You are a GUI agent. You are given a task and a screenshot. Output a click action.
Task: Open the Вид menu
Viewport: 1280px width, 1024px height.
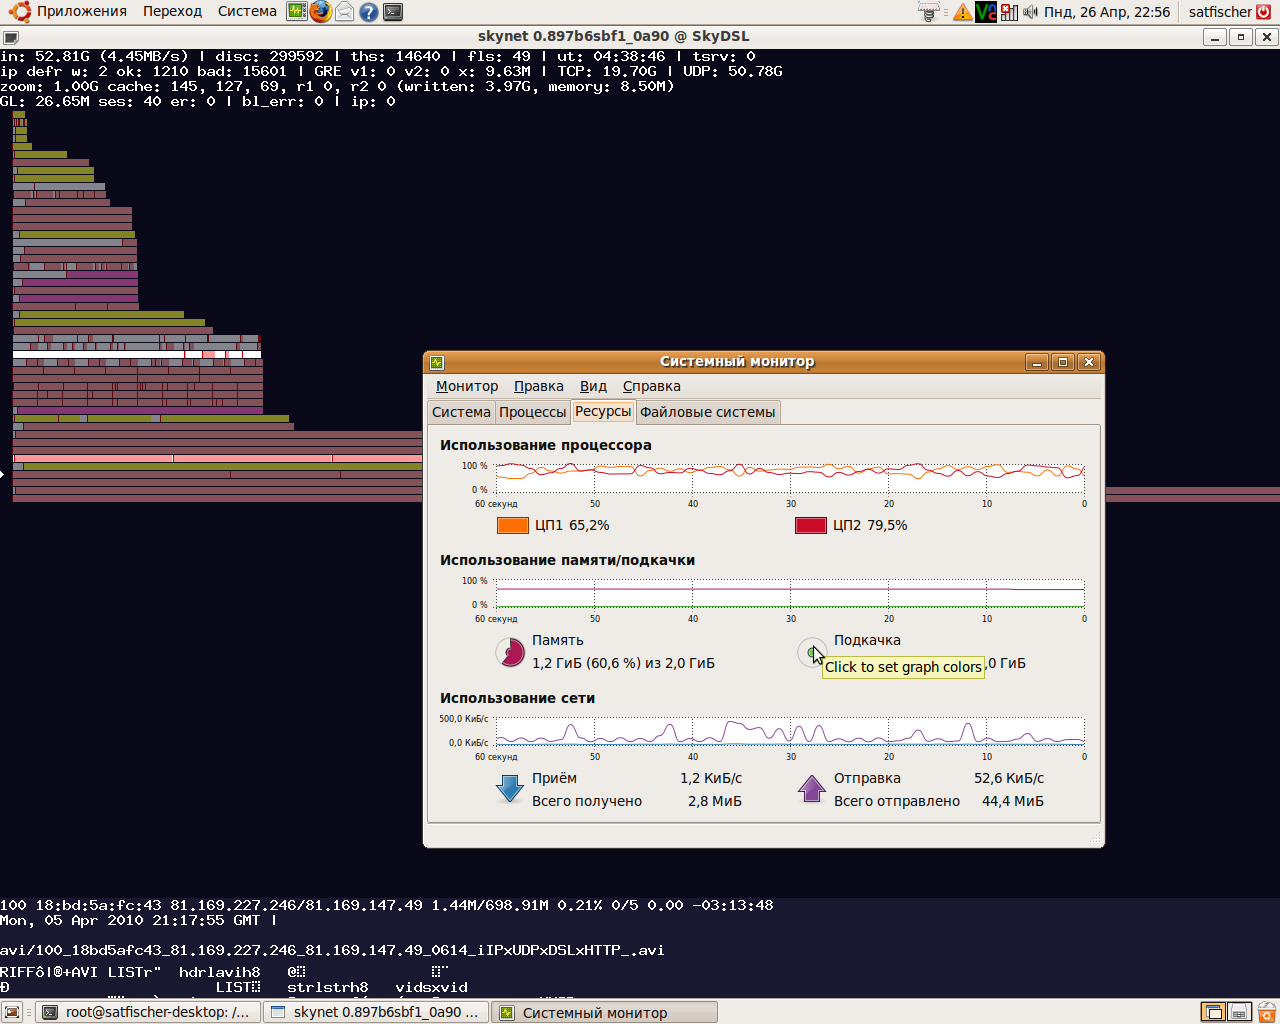[593, 386]
